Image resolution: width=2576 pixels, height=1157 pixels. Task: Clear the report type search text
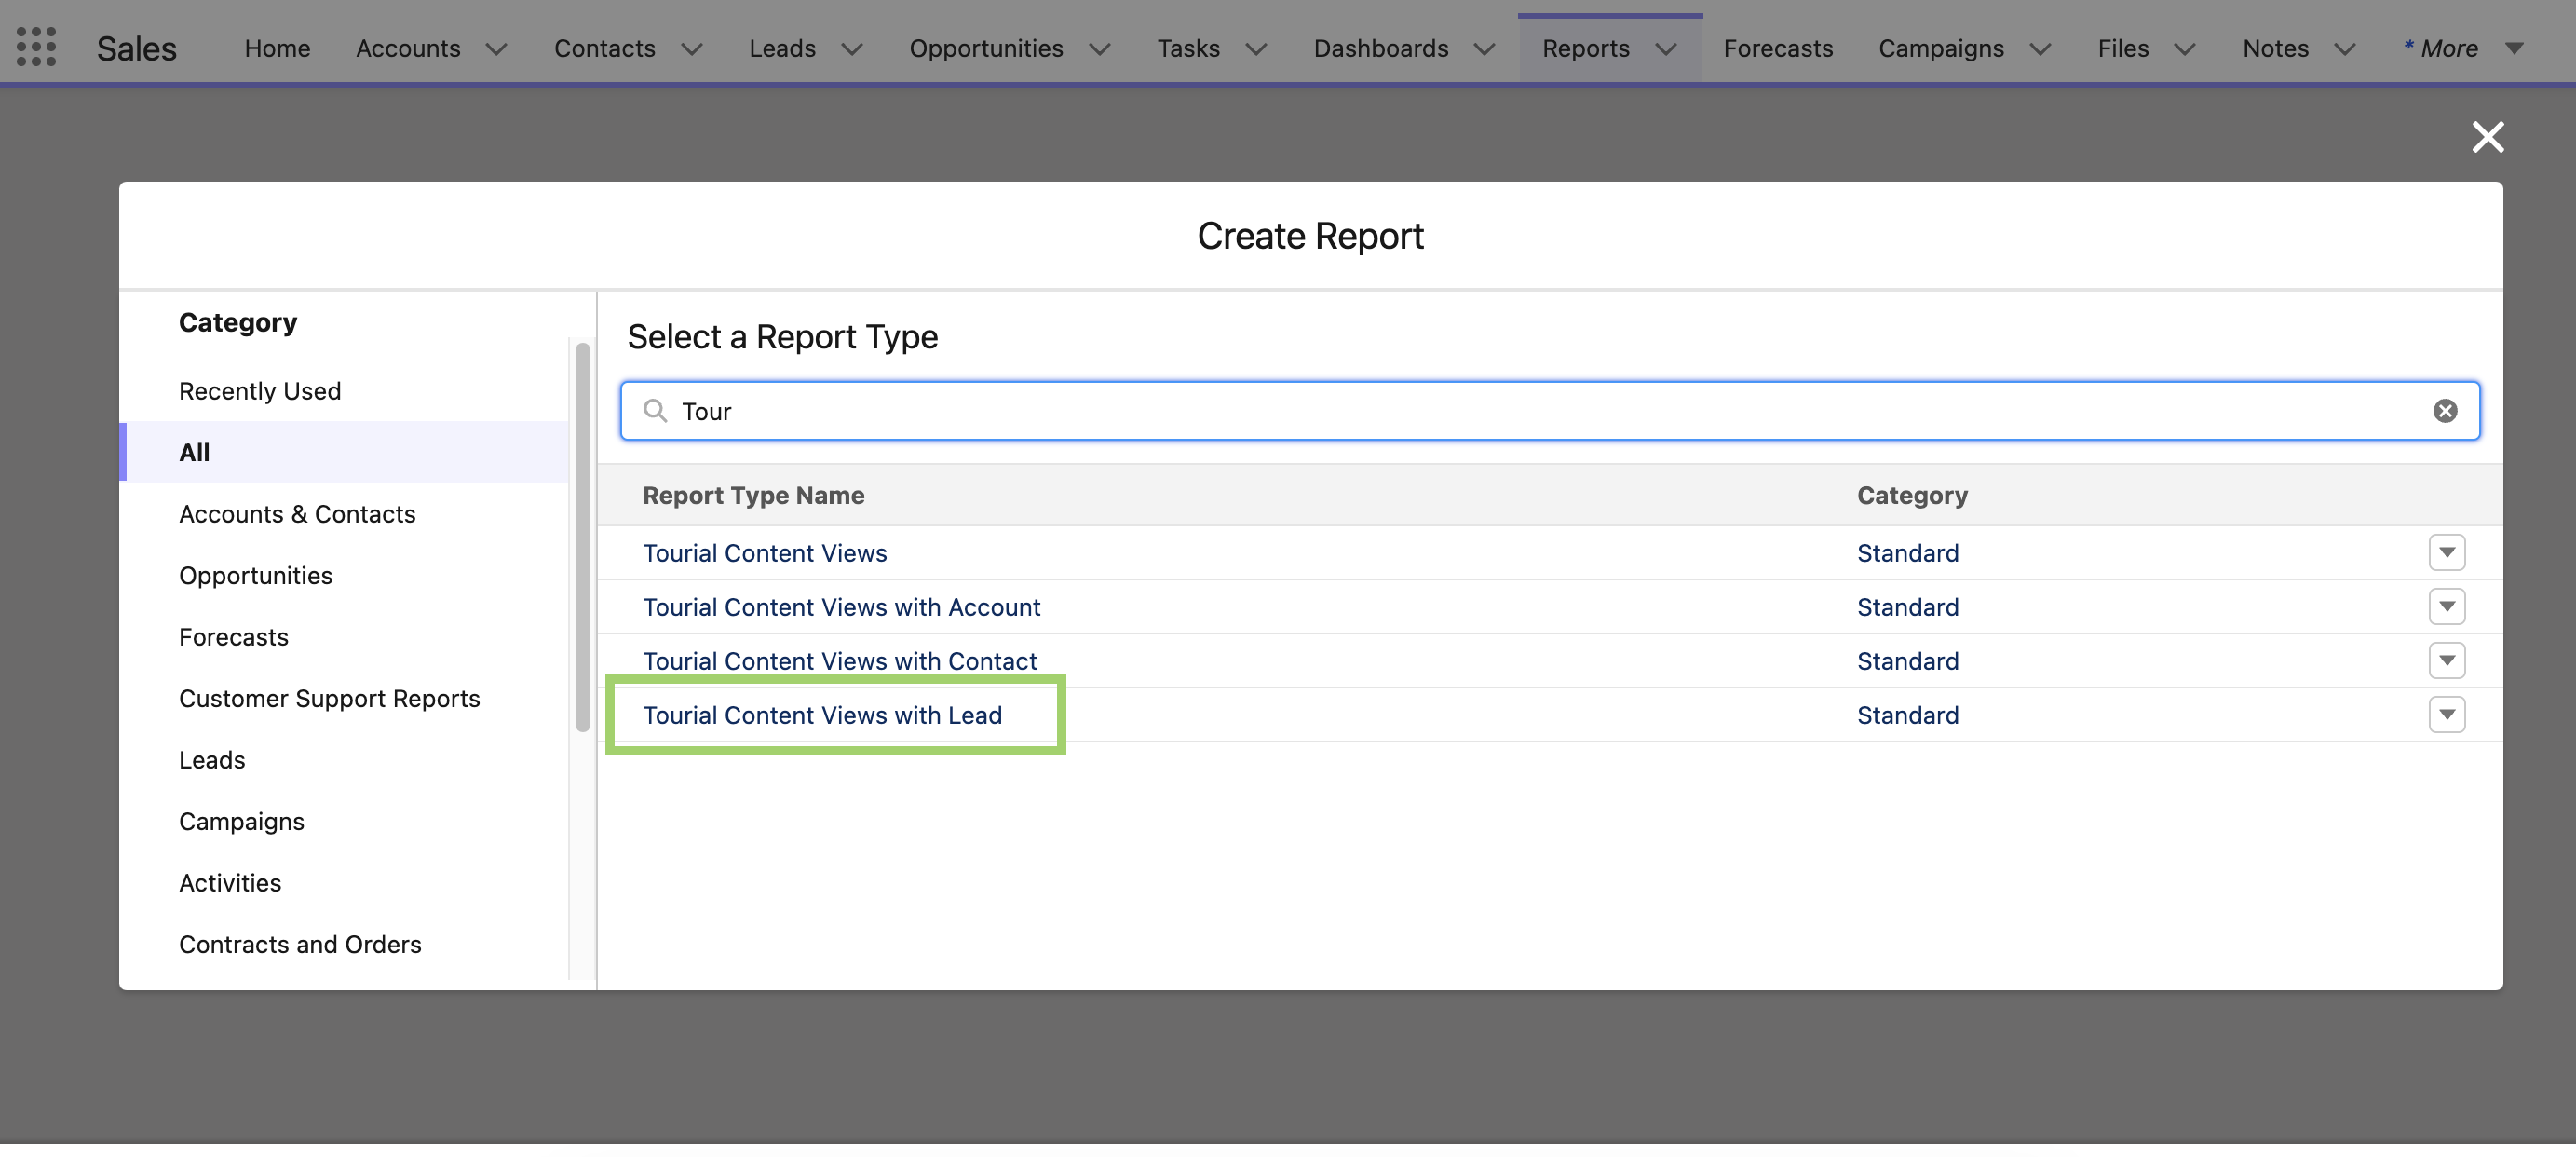click(x=2444, y=411)
